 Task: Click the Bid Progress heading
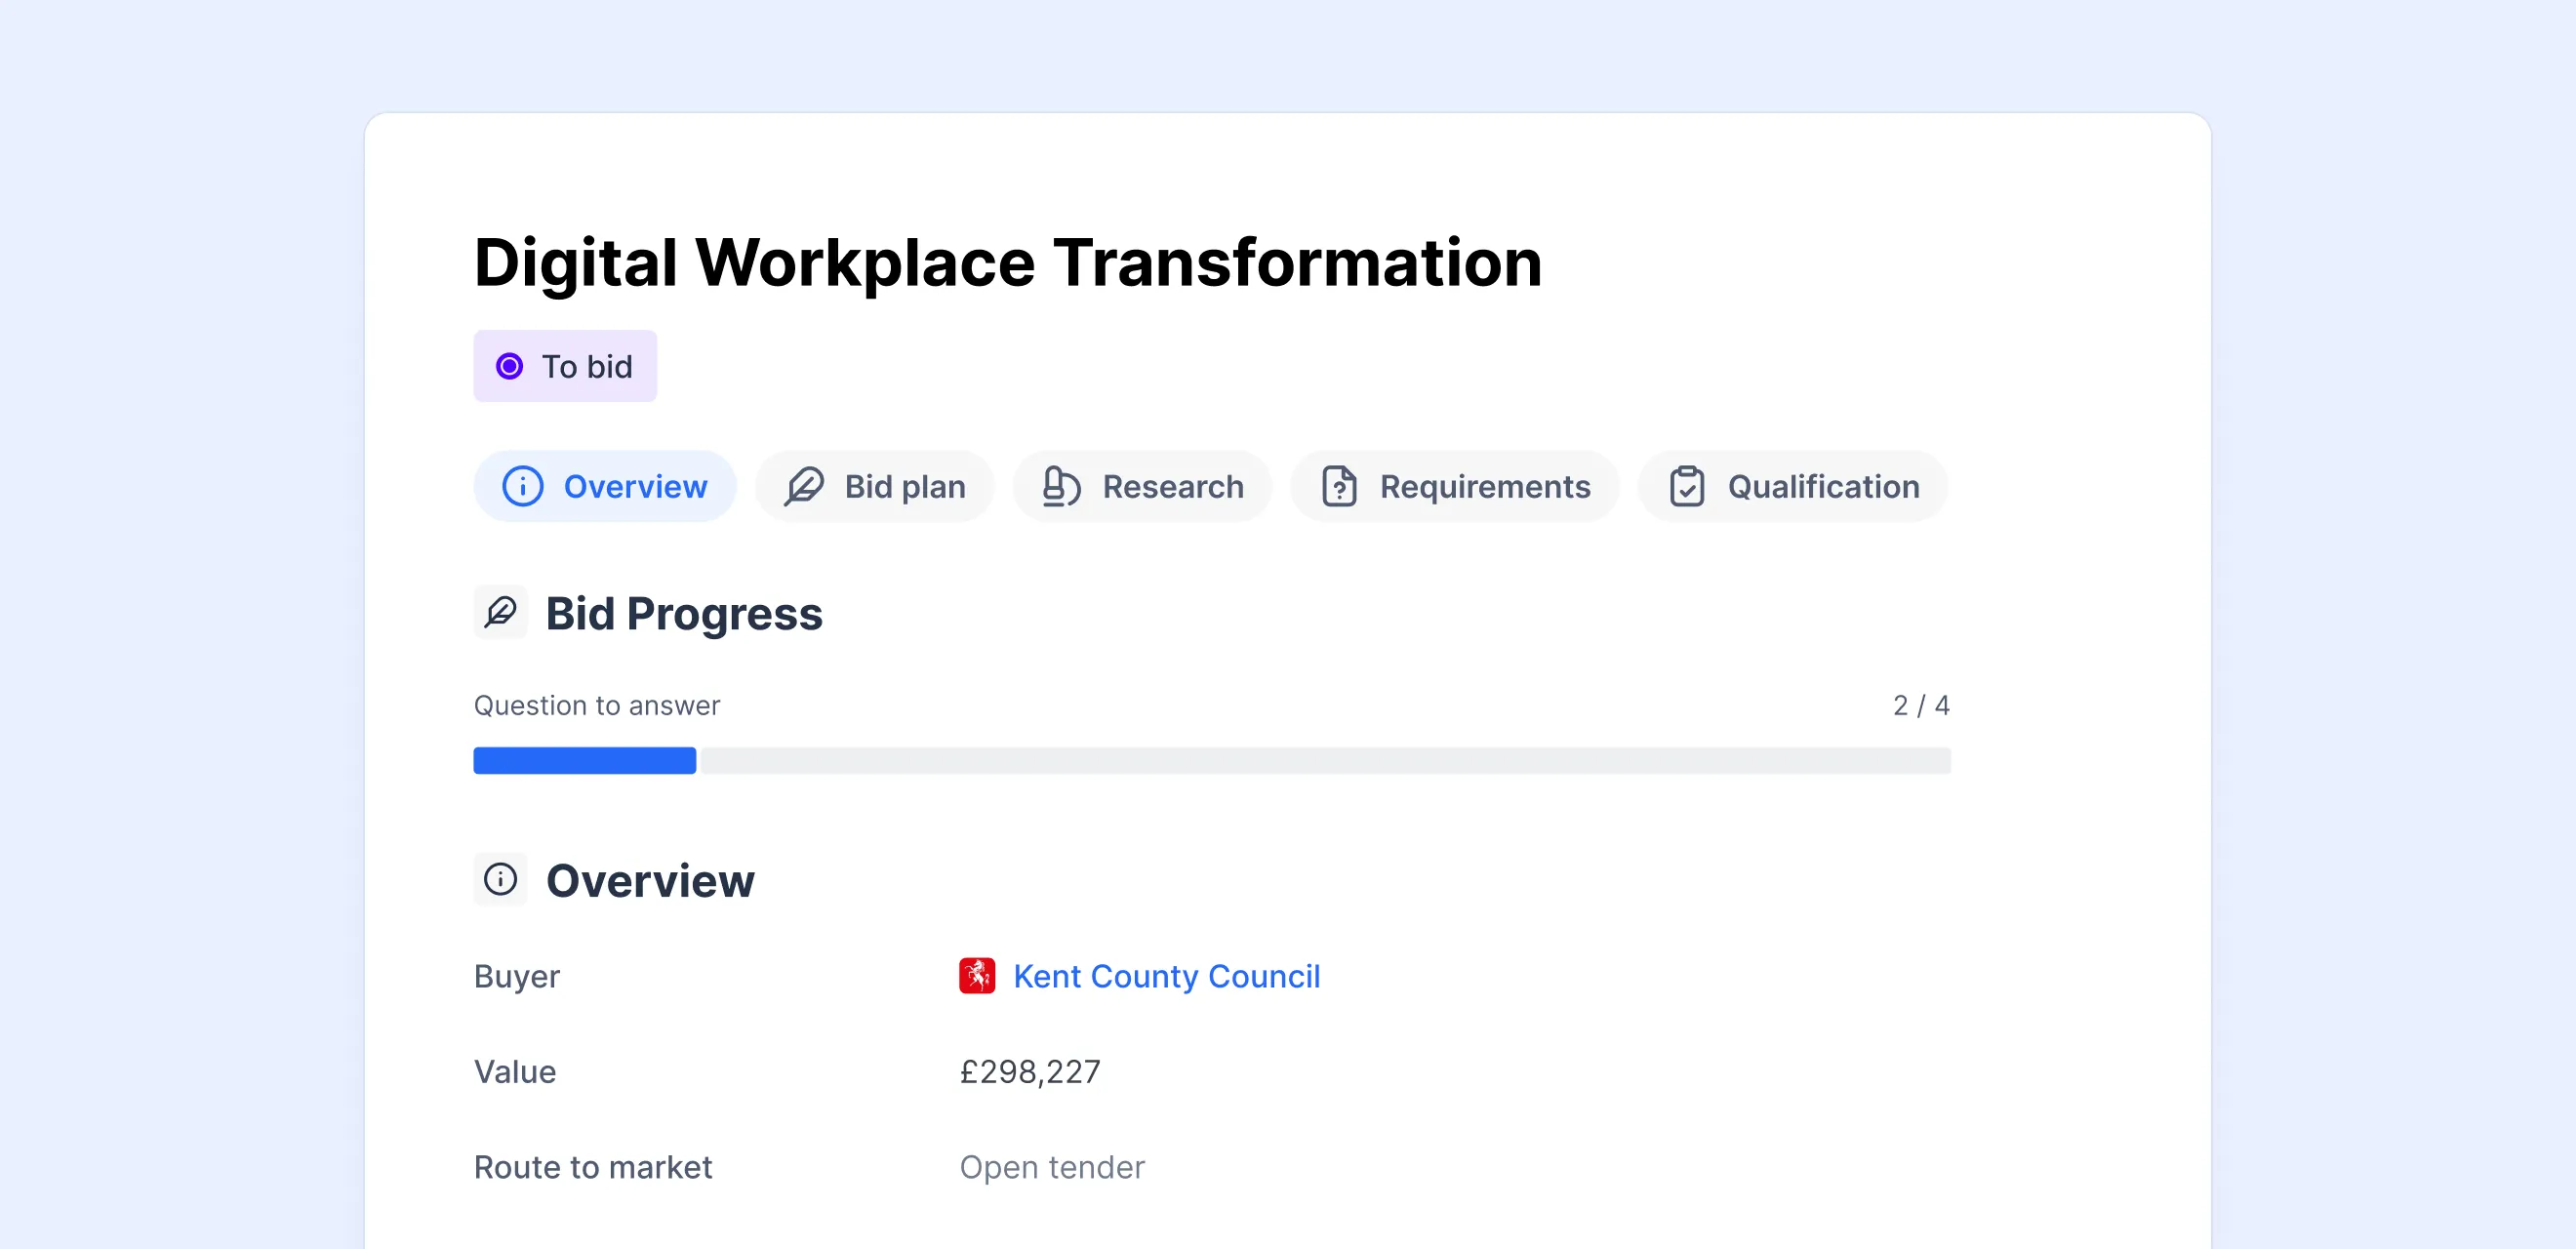(684, 613)
